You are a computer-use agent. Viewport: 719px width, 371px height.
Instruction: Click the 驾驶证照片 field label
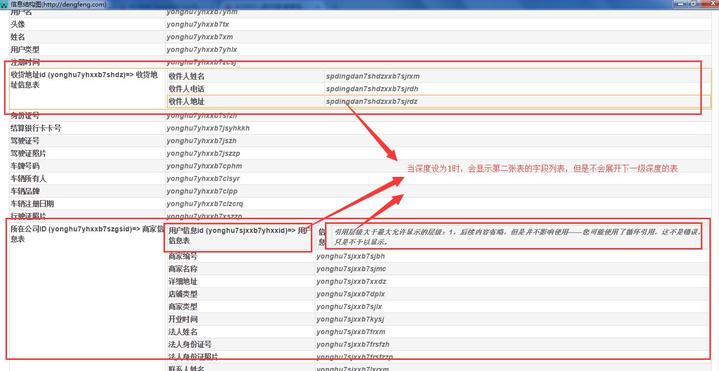(28, 153)
